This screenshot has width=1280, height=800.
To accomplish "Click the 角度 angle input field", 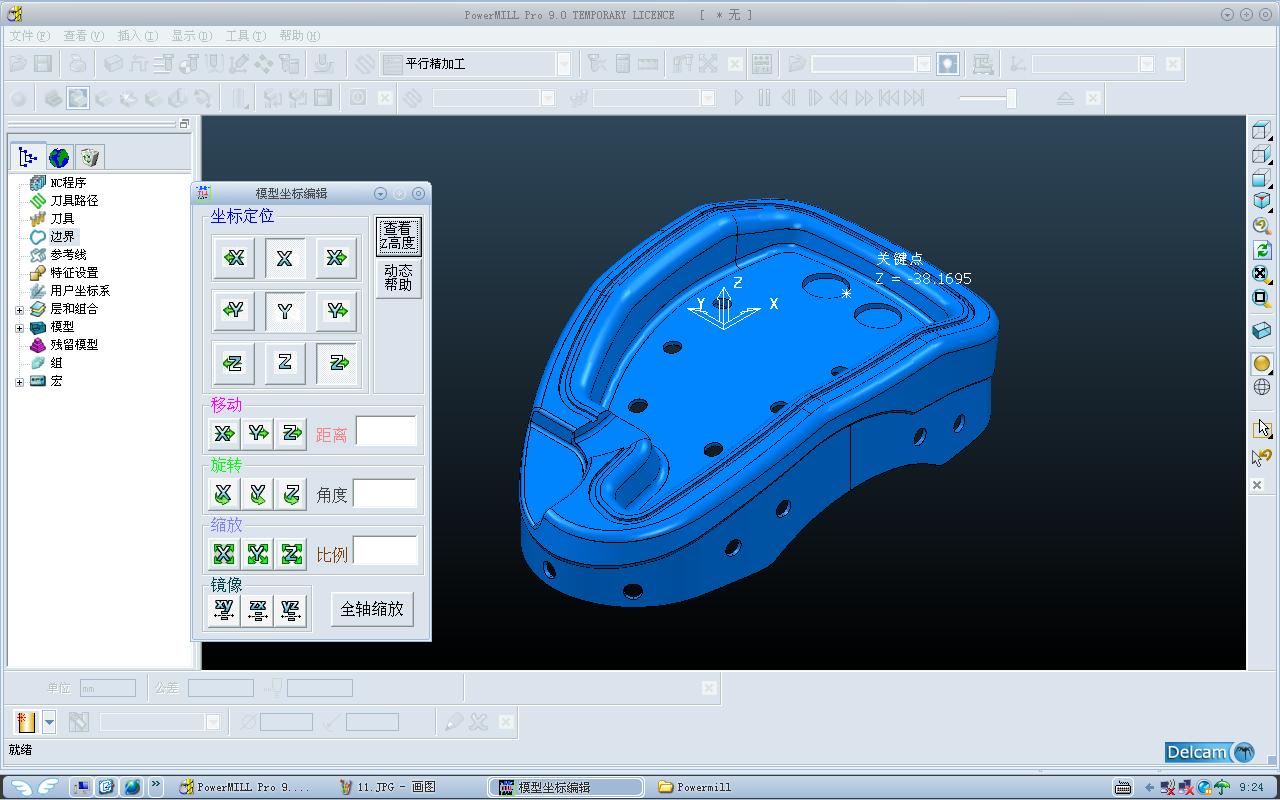I will 385,493.
